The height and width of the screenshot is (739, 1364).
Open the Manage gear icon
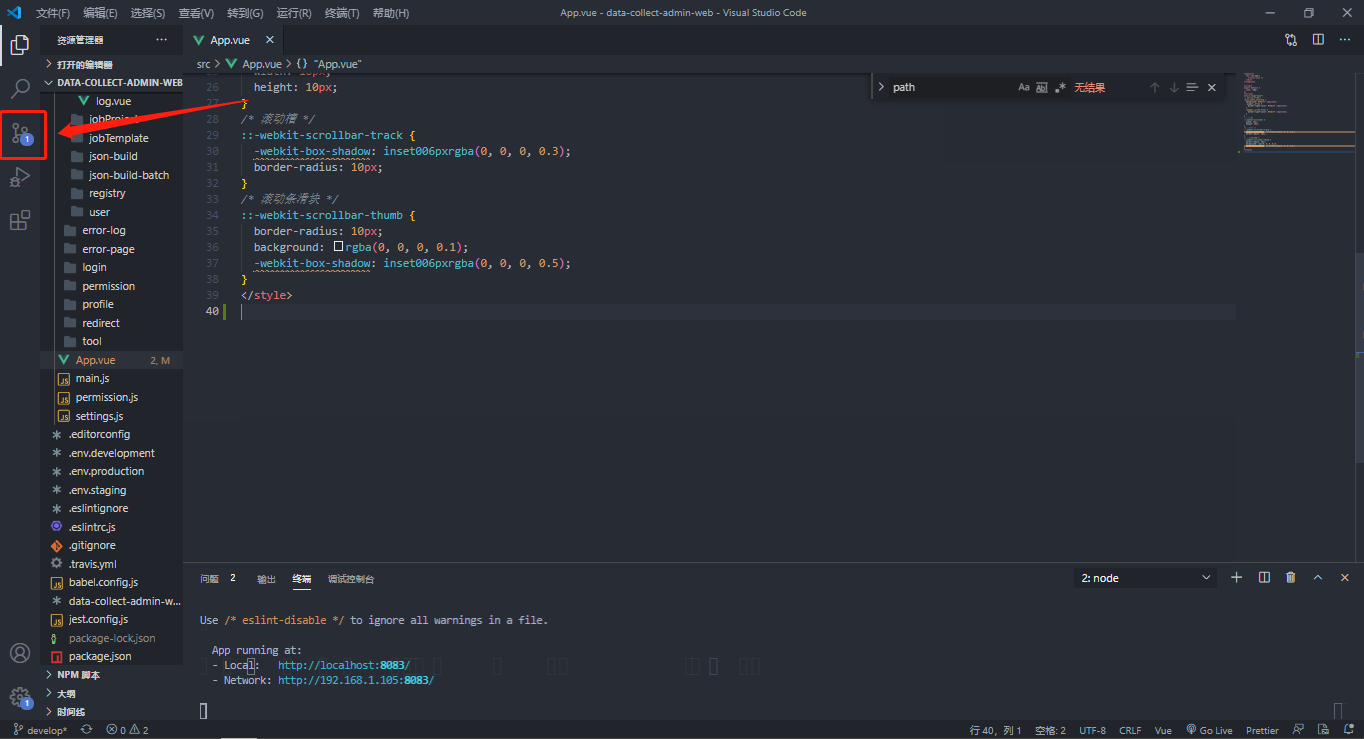(20, 697)
